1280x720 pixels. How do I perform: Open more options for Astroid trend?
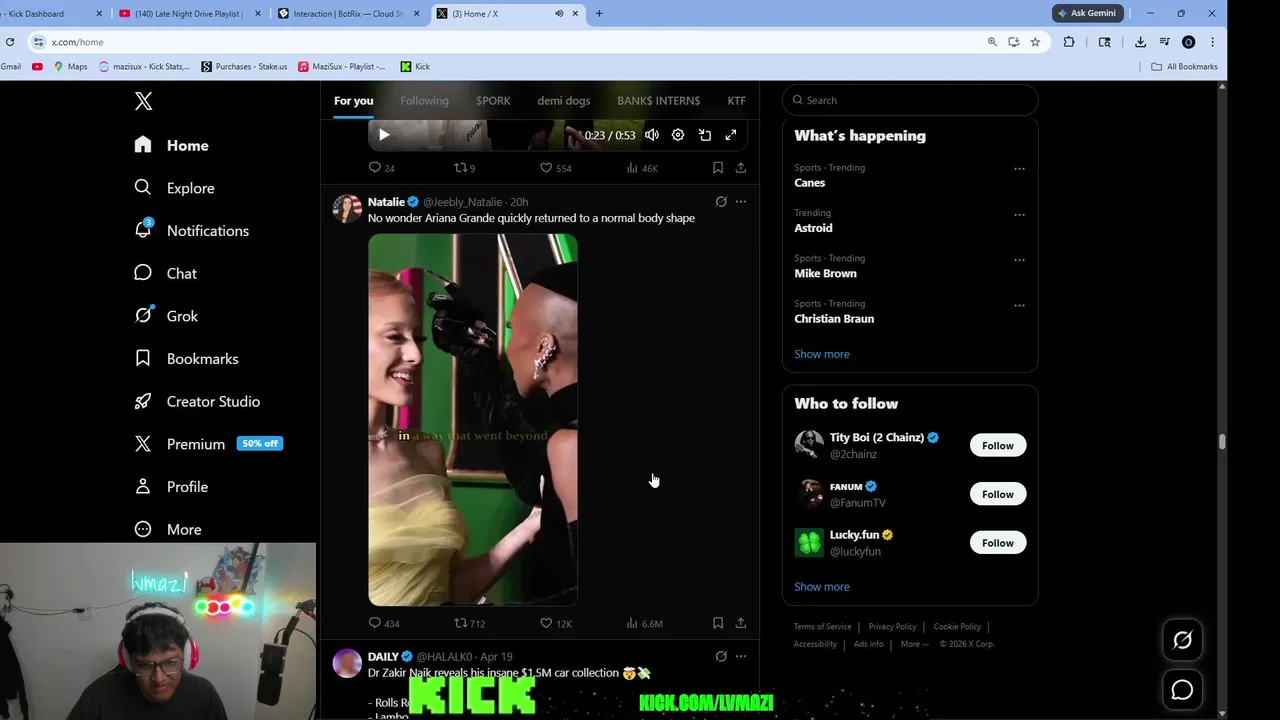coord(1019,215)
